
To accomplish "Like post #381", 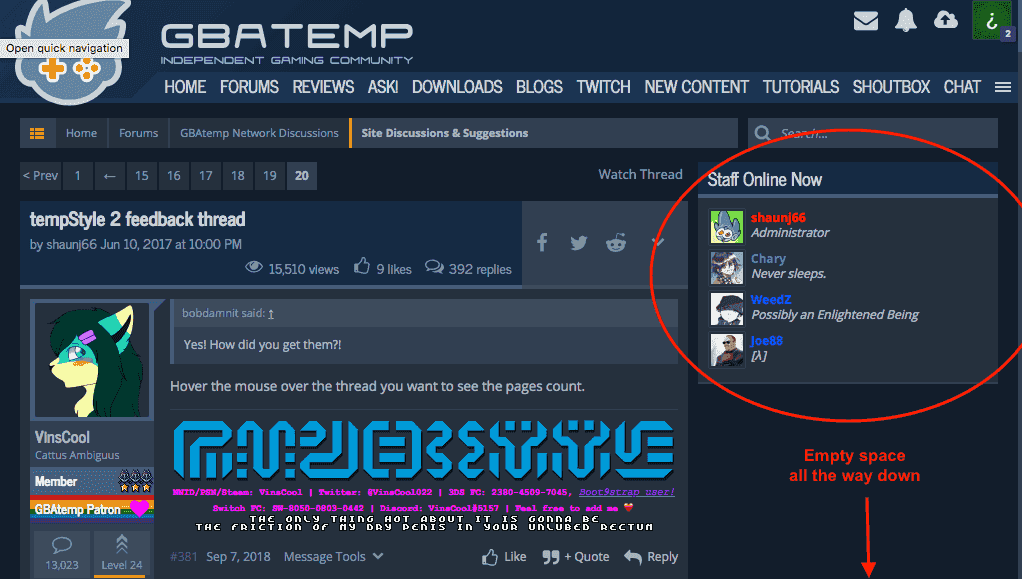I will coord(504,557).
